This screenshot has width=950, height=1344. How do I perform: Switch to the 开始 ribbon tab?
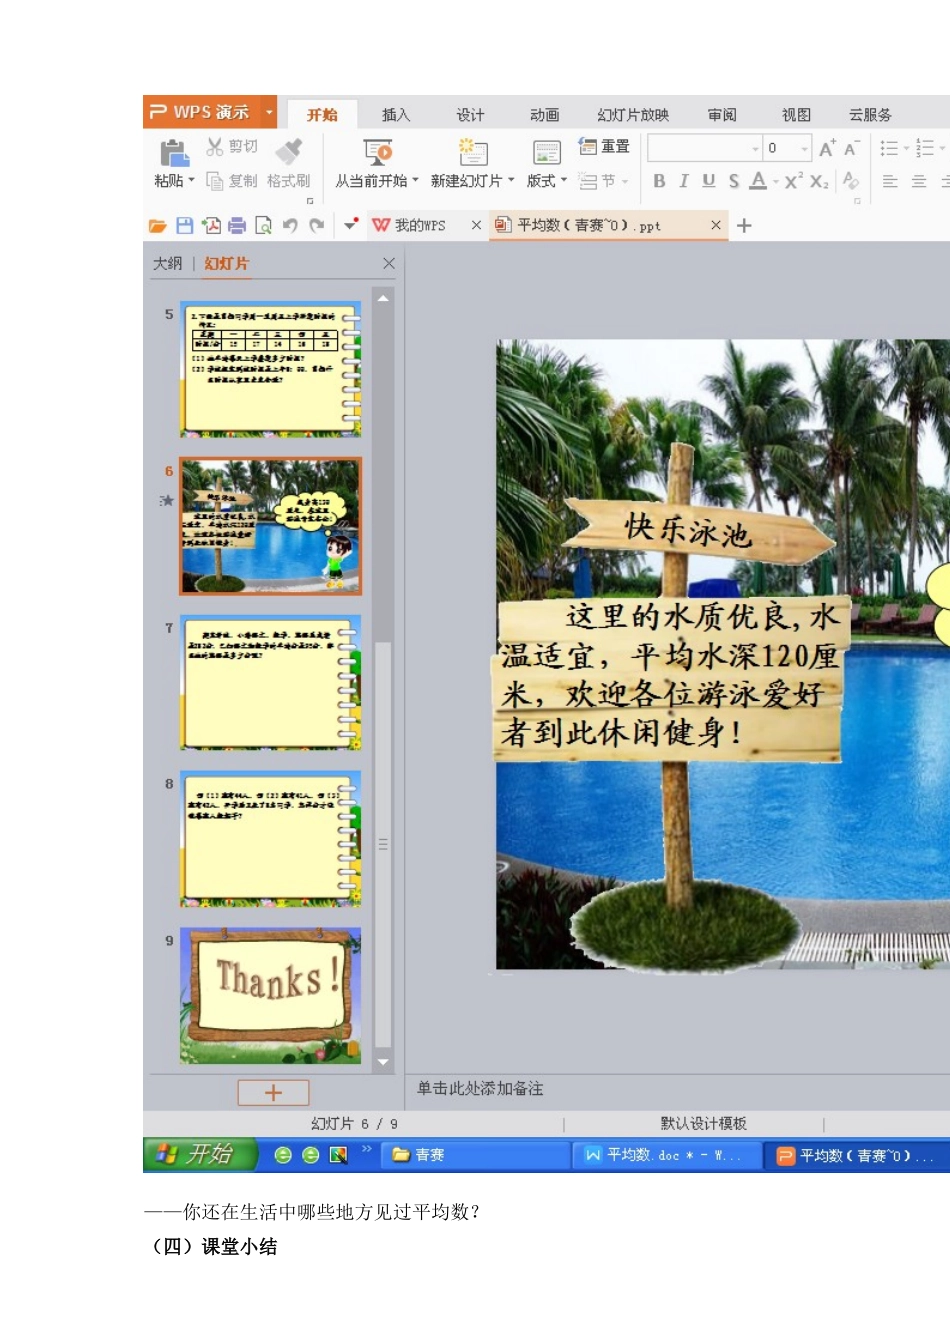click(x=322, y=115)
